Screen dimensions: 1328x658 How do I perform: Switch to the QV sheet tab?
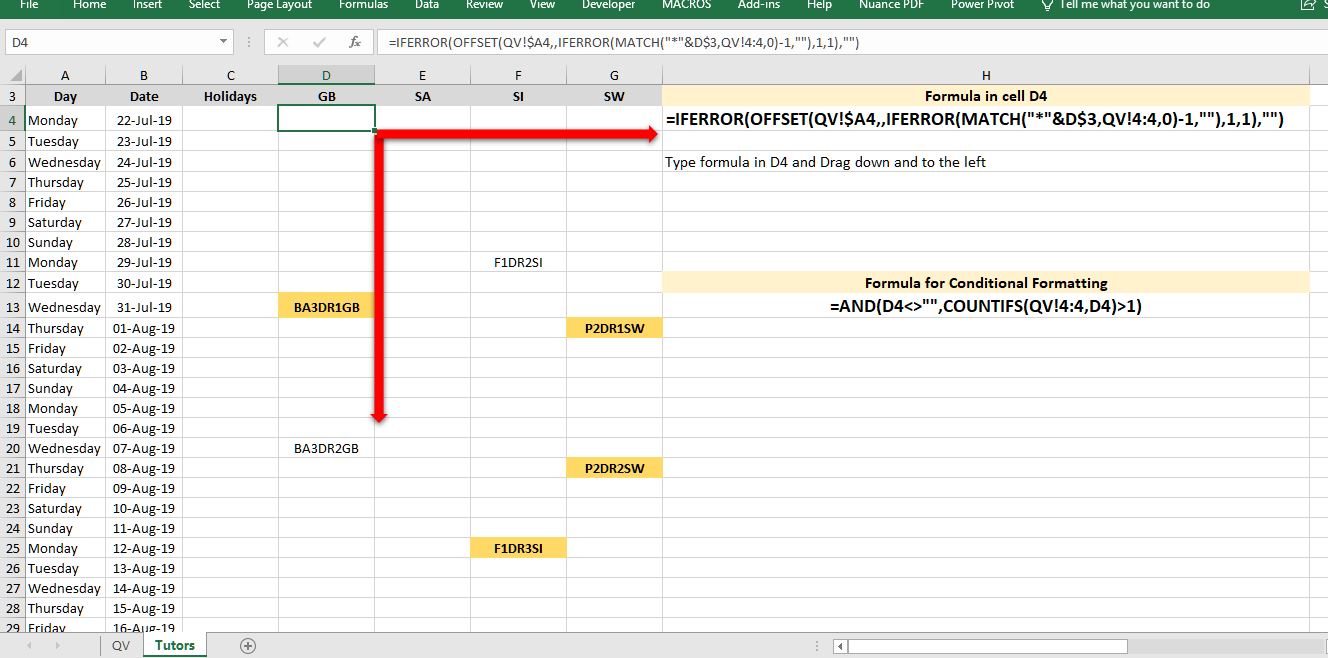pos(121,646)
